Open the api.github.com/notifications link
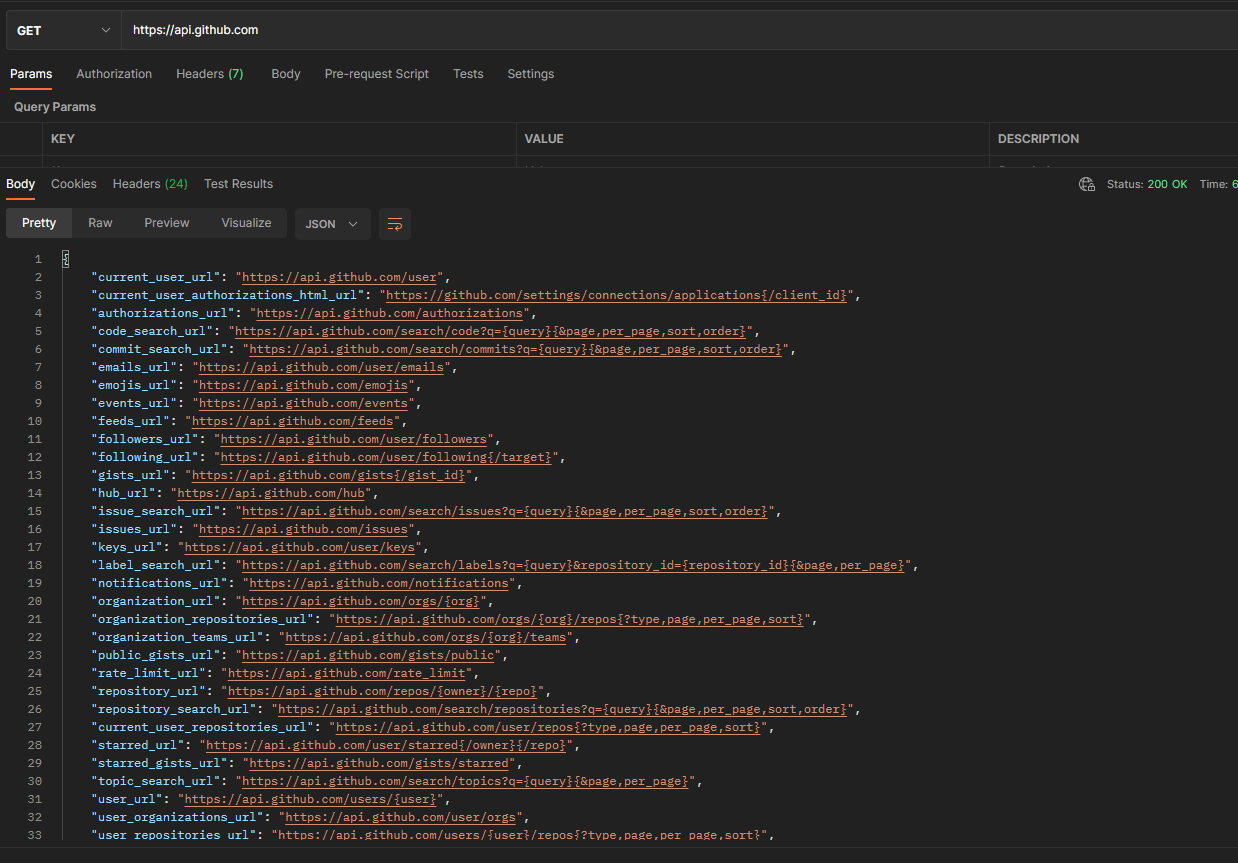 point(379,583)
